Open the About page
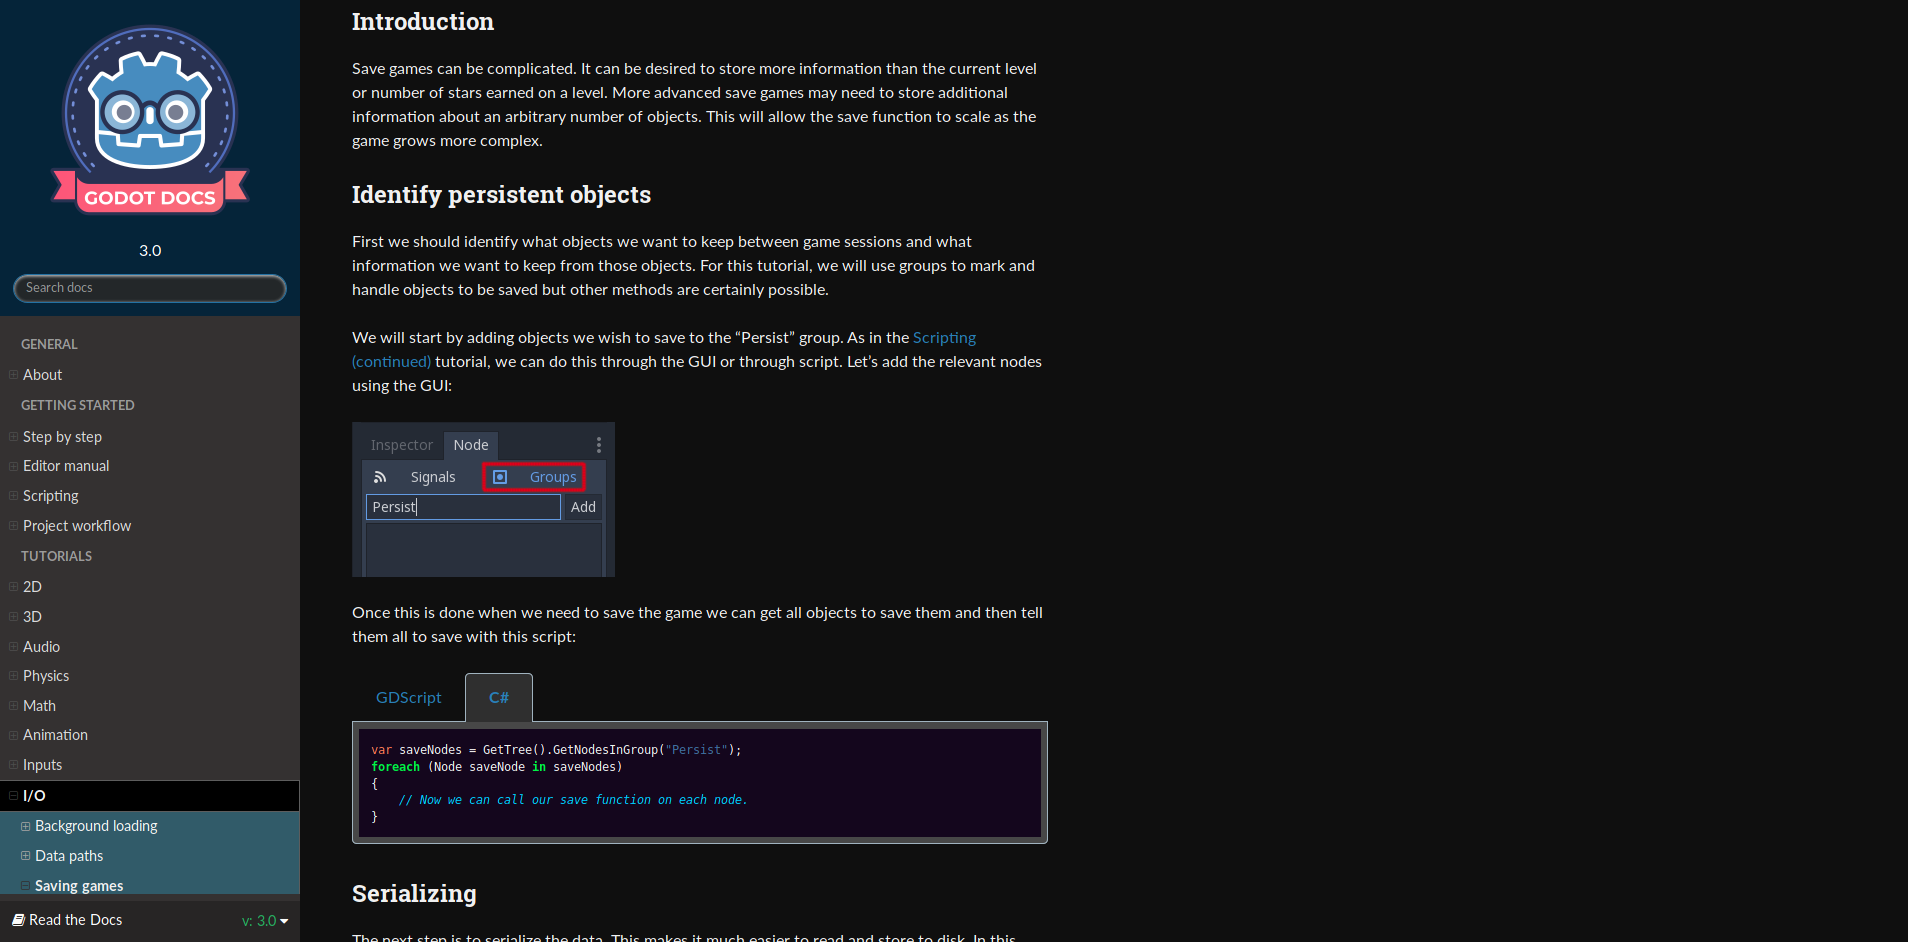The height and width of the screenshot is (942, 1908). click(x=42, y=375)
